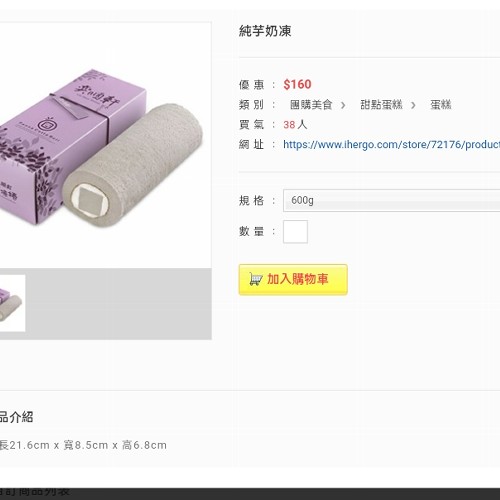Viewport: 500px width, 500px height.
Task: Click the main taro roll cake image
Action: [x=133, y=167]
